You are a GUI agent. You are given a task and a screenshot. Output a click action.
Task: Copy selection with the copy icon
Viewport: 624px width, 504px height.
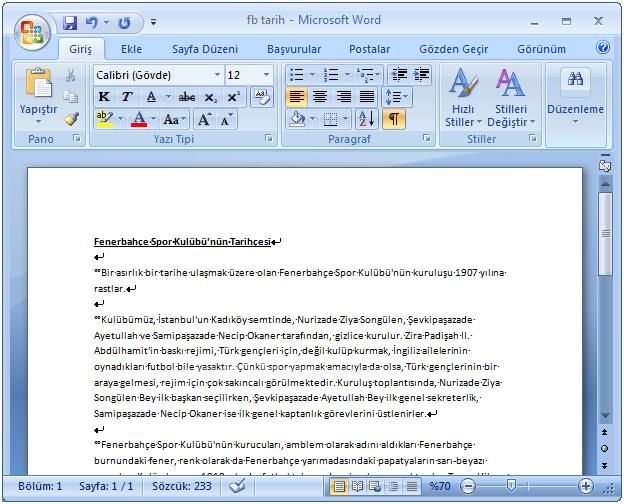(x=71, y=96)
